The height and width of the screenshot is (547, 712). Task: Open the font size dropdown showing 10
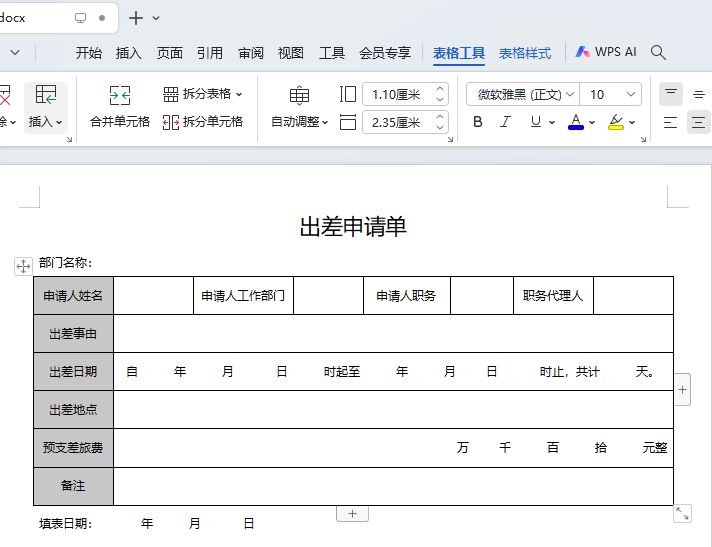click(x=630, y=95)
